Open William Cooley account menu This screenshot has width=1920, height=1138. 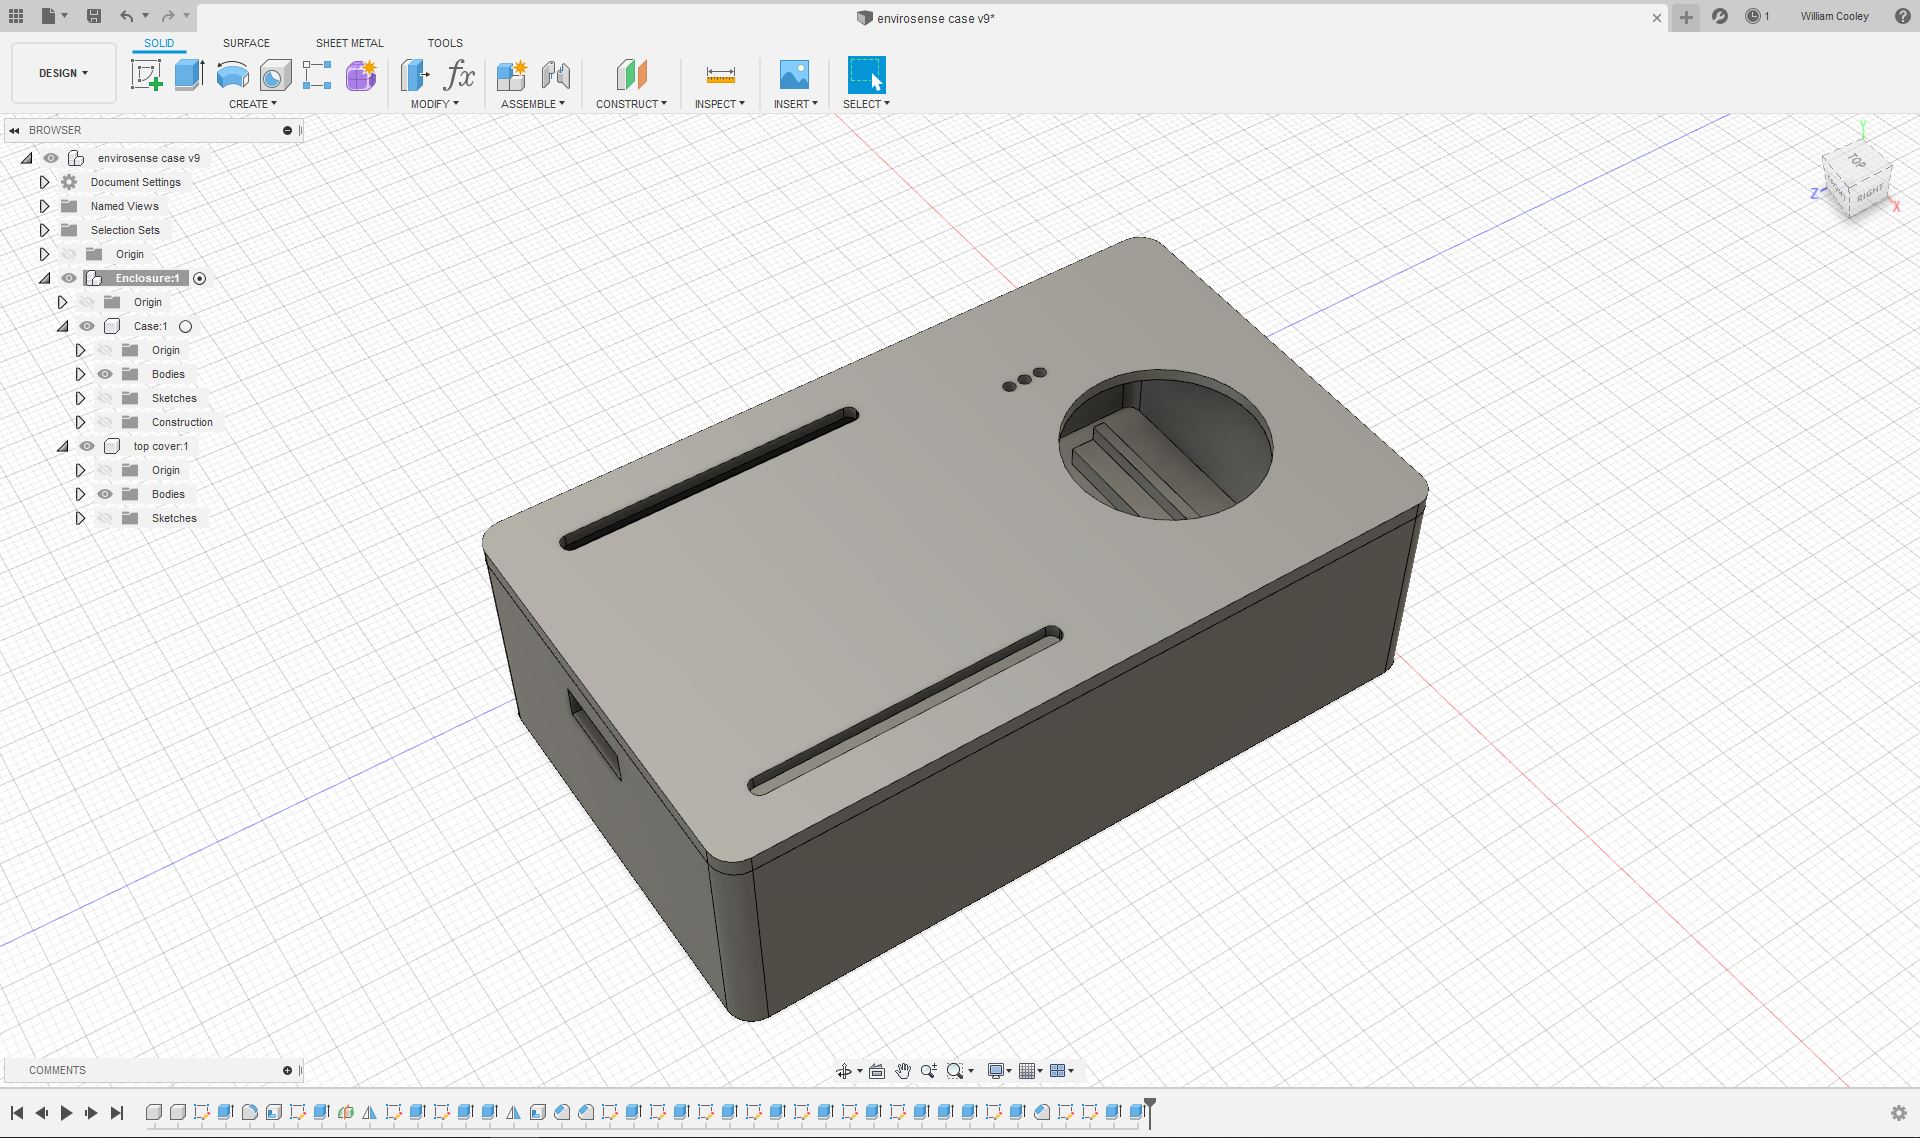click(x=1834, y=16)
